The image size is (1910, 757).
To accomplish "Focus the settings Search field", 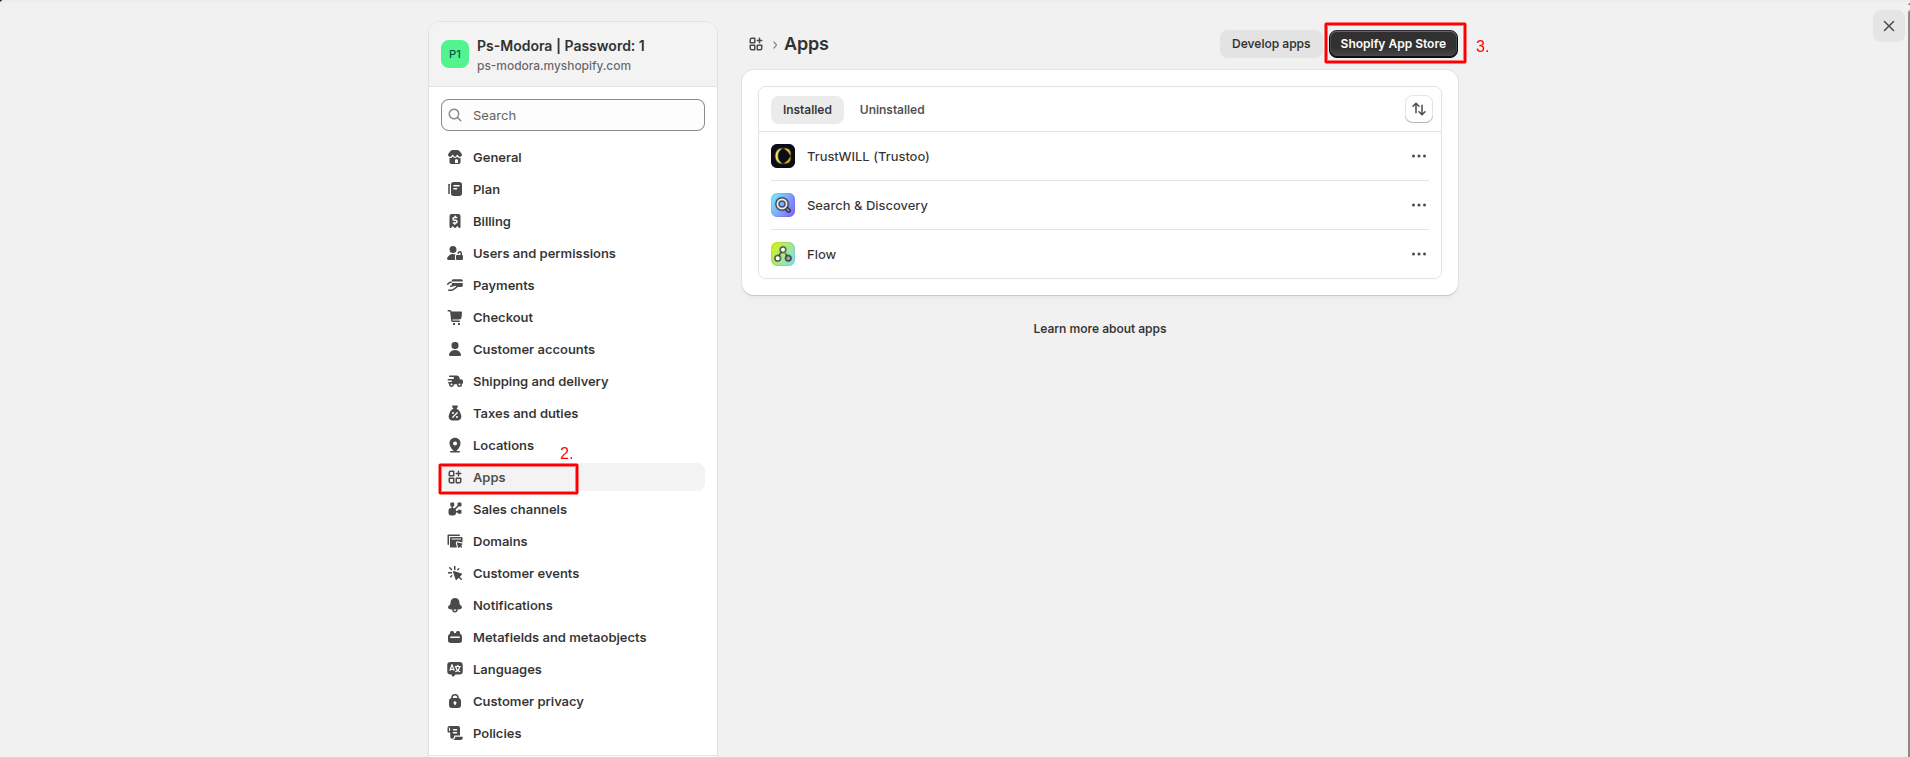I will tap(573, 115).
